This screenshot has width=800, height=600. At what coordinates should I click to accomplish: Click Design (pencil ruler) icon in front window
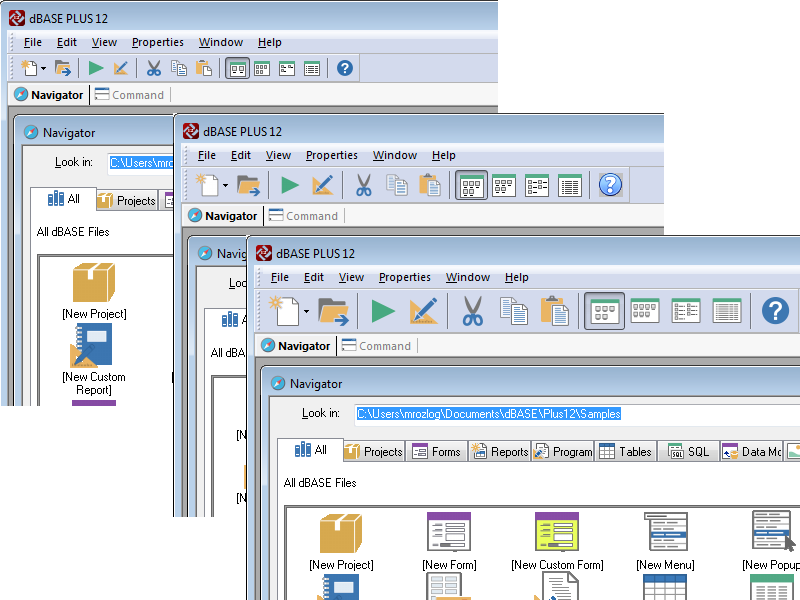423,311
